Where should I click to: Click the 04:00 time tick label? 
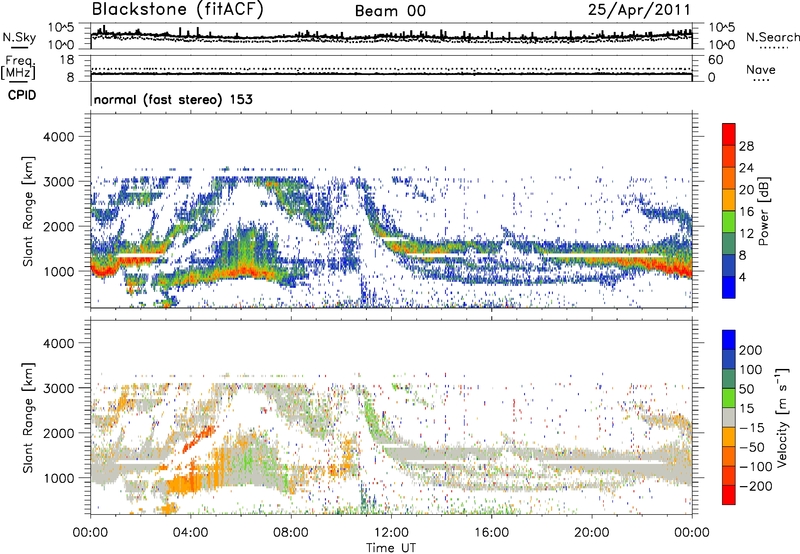pos(191,533)
